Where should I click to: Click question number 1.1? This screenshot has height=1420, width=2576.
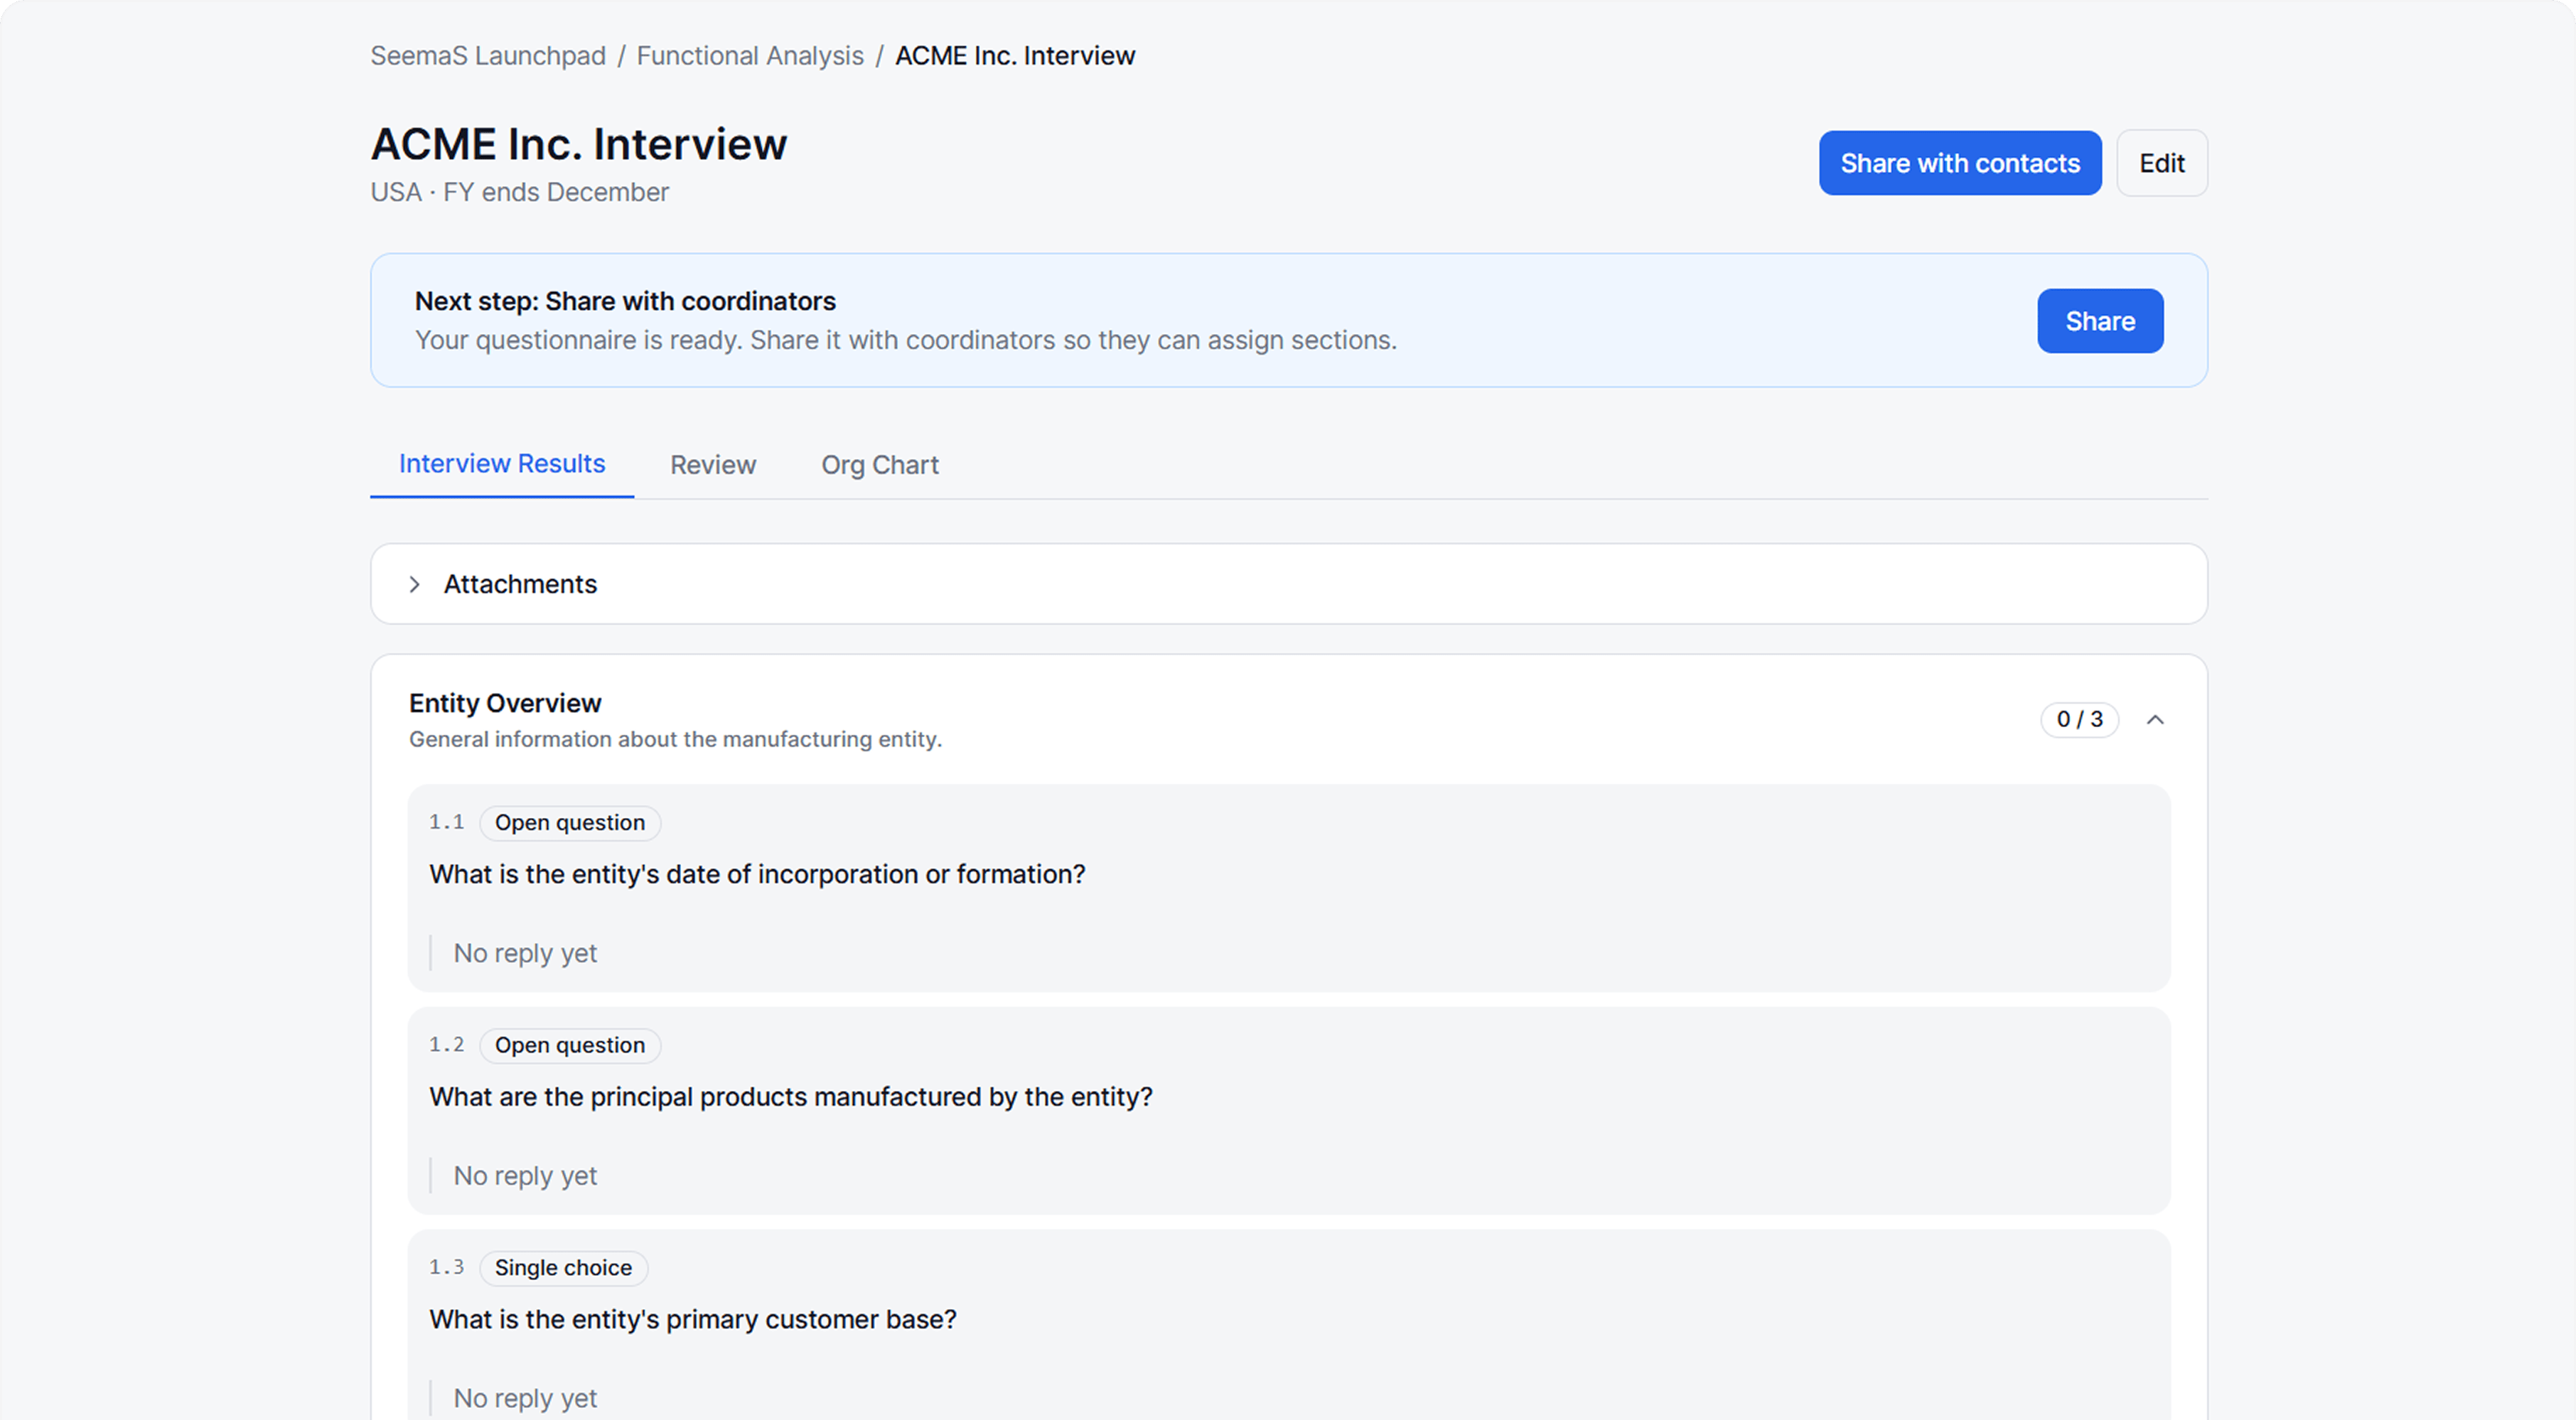coord(447,822)
